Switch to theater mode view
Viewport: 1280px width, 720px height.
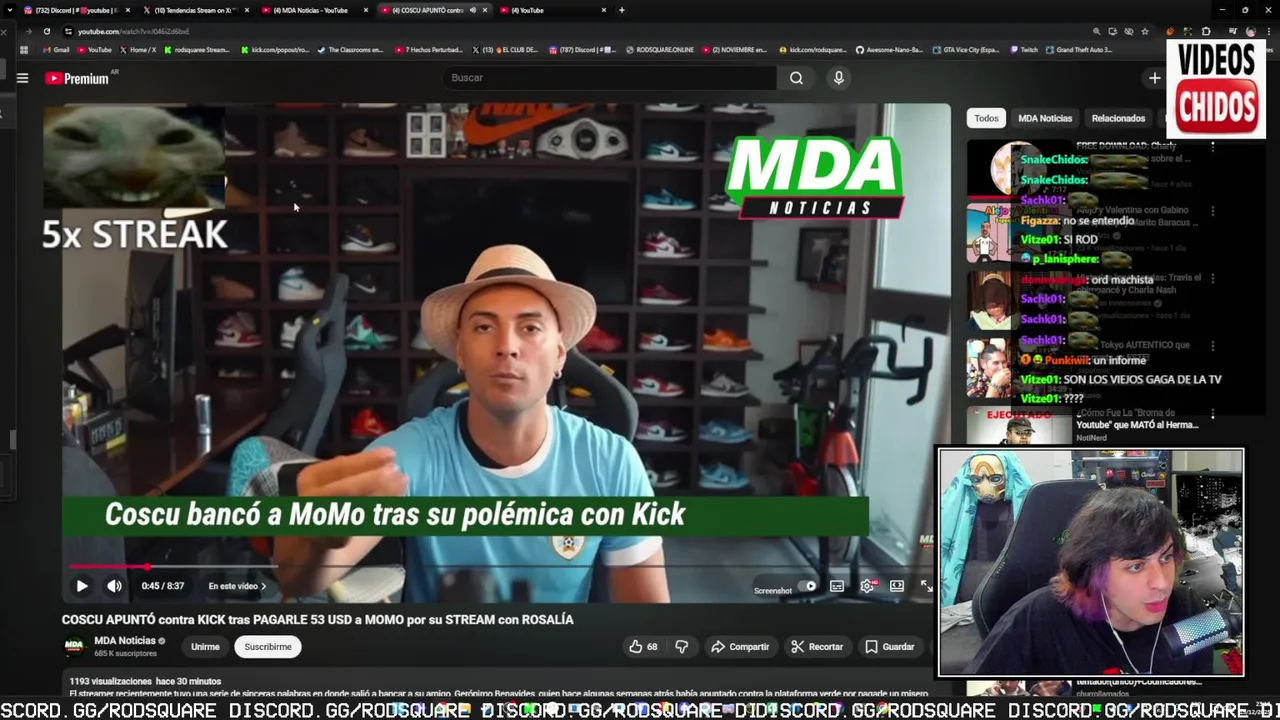coord(897,587)
